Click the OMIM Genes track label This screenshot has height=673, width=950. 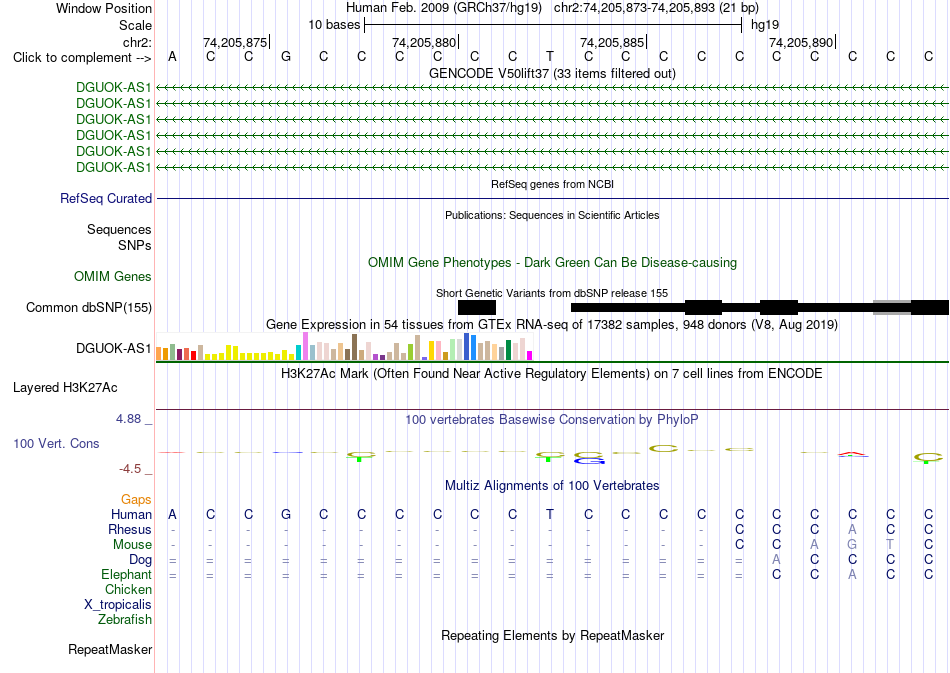pyautogui.click(x=113, y=277)
